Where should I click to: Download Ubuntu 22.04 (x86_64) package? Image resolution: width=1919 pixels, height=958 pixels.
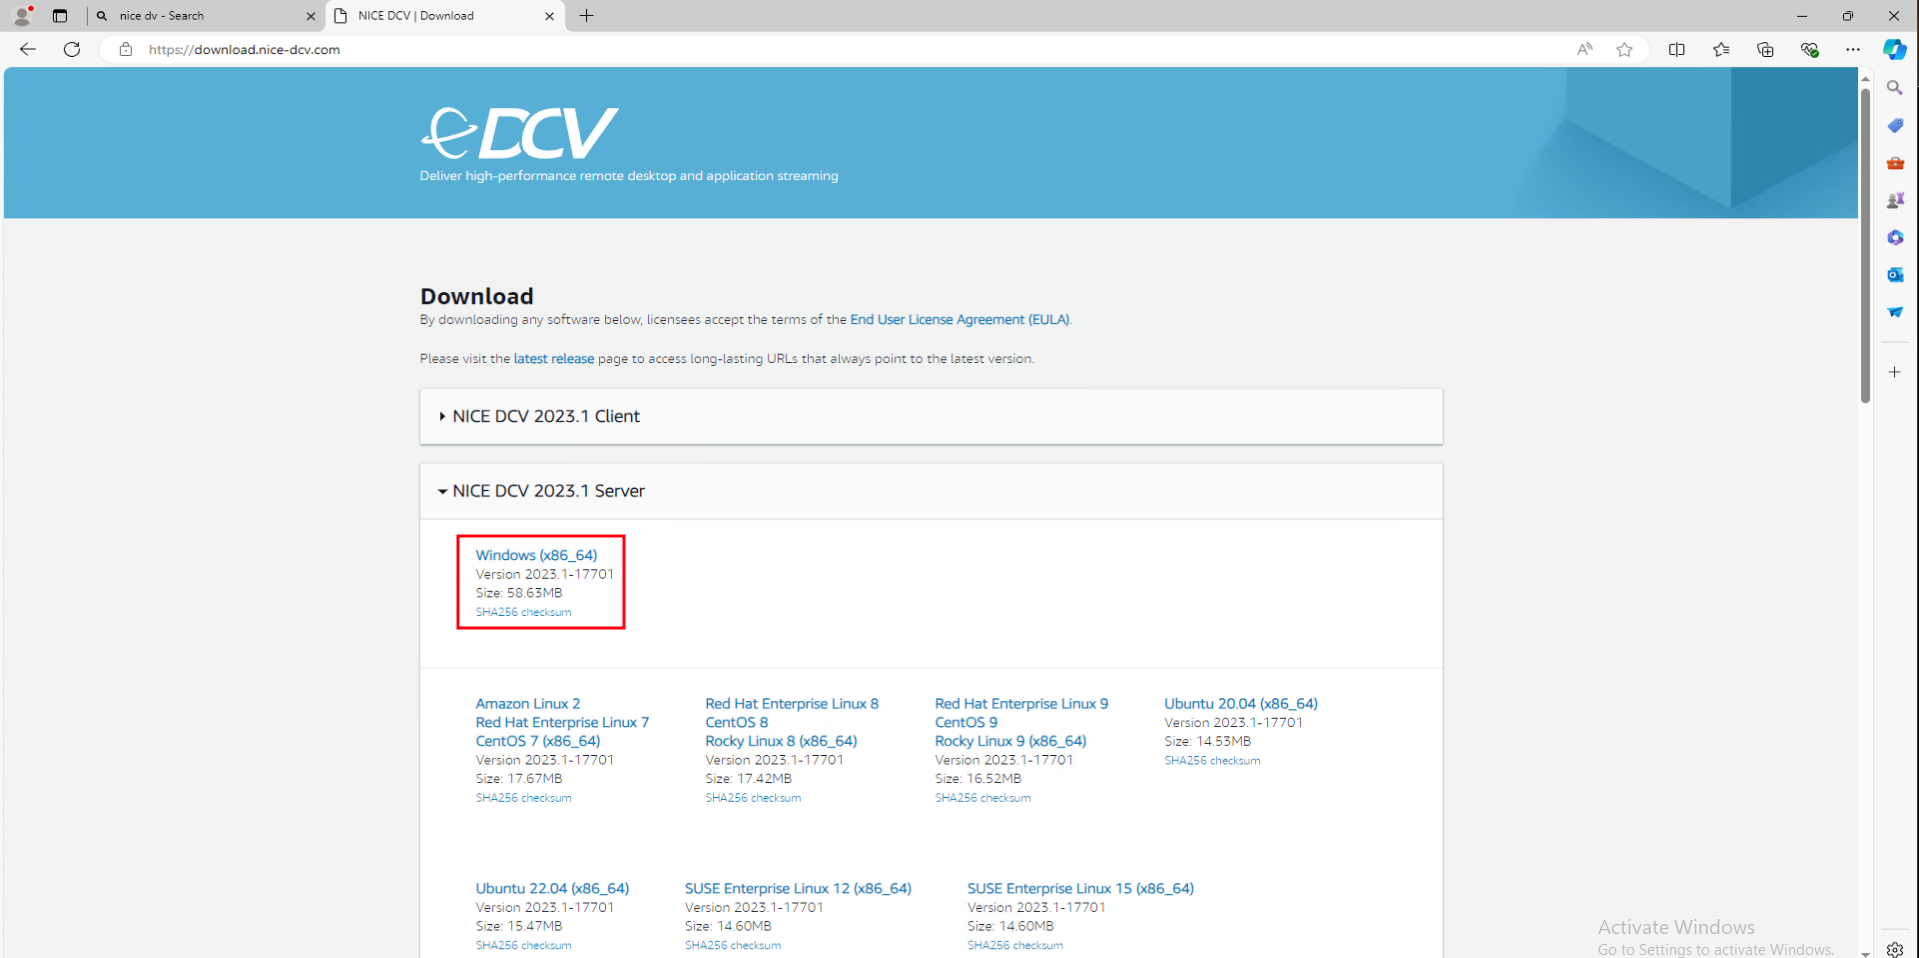pyautogui.click(x=552, y=889)
